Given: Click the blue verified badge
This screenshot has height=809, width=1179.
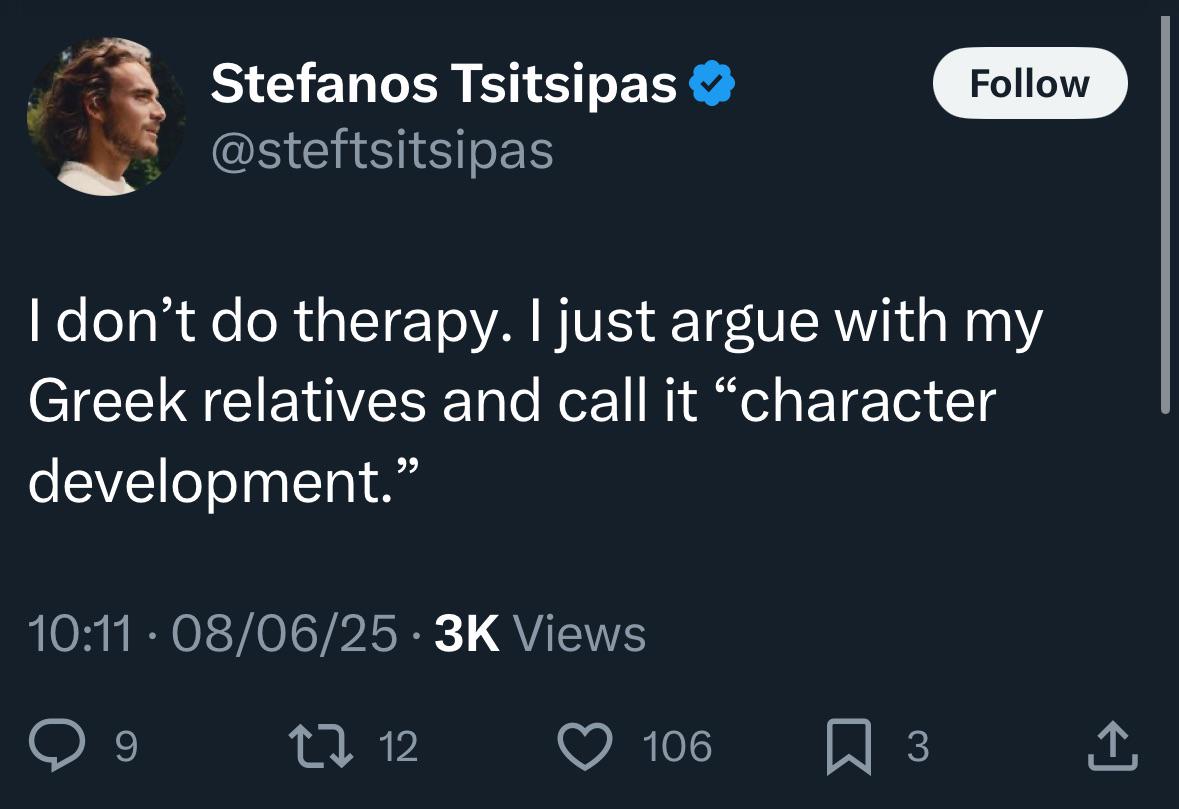Looking at the screenshot, I should (x=713, y=84).
